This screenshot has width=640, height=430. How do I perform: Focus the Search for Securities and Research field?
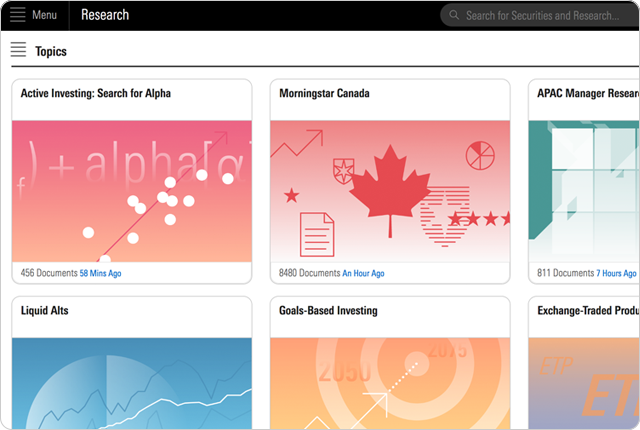(x=542, y=15)
